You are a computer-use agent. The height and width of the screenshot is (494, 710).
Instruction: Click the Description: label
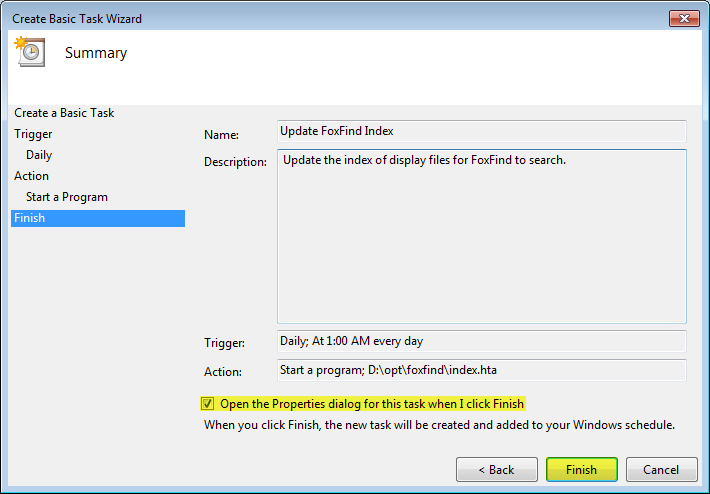pyautogui.click(x=235, y=162)
